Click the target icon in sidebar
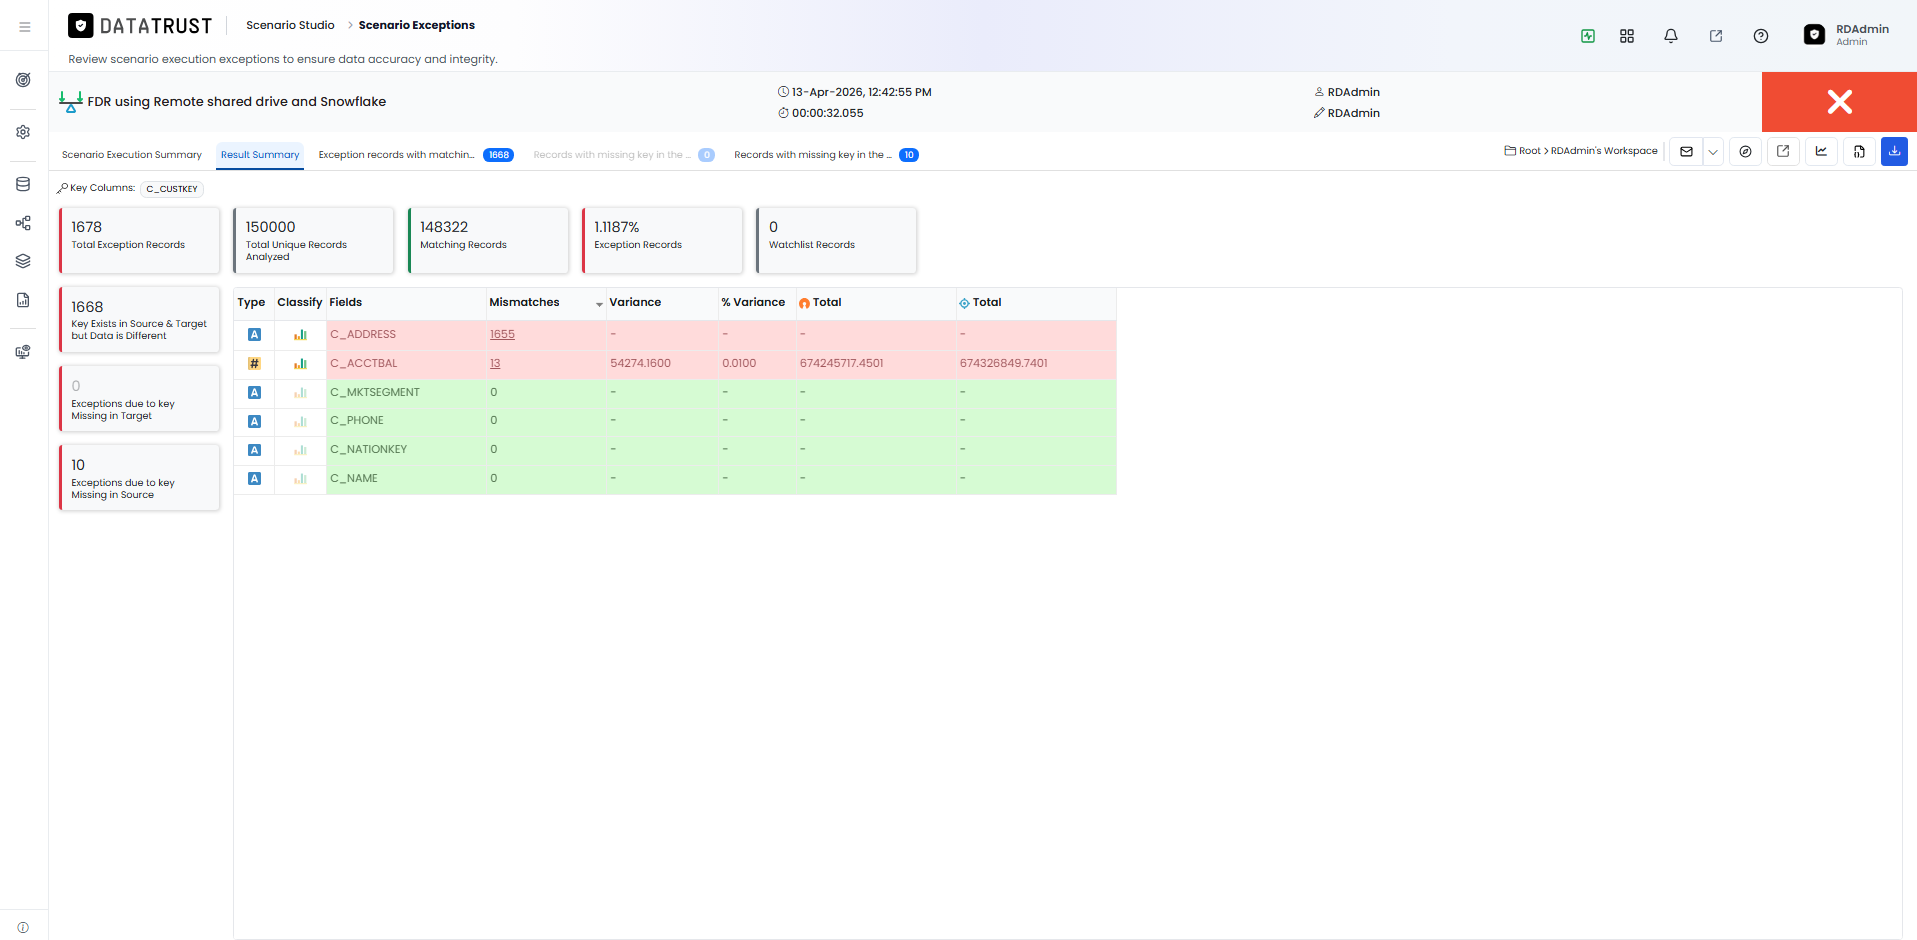Viewport: 1917px width, 940px height. click(23, 80)
